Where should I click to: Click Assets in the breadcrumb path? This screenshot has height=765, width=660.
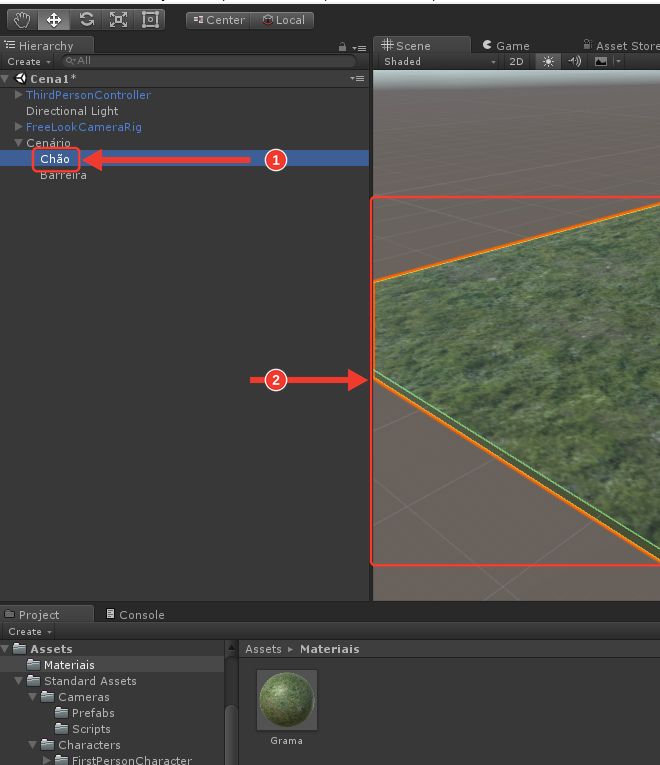tap(263, 649)
